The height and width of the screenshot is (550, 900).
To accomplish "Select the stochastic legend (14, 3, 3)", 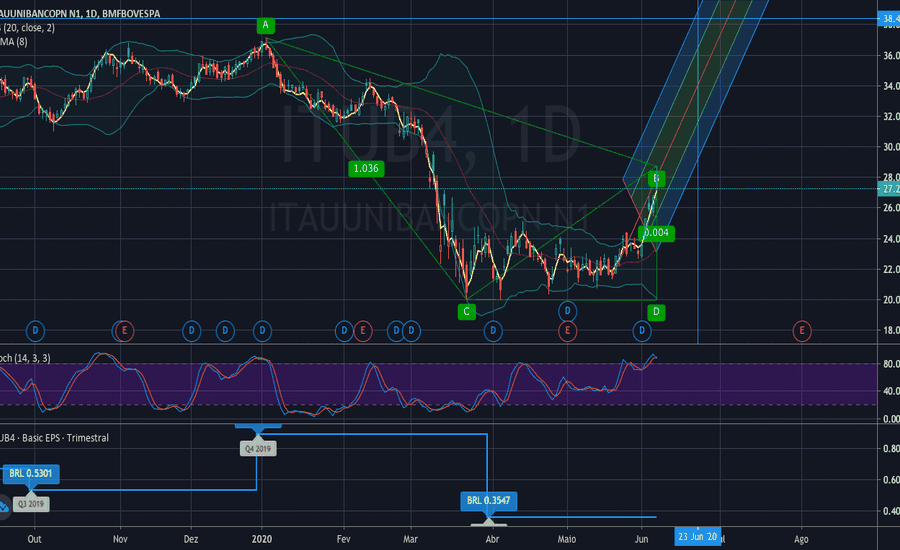I will (x=25, y=358).
